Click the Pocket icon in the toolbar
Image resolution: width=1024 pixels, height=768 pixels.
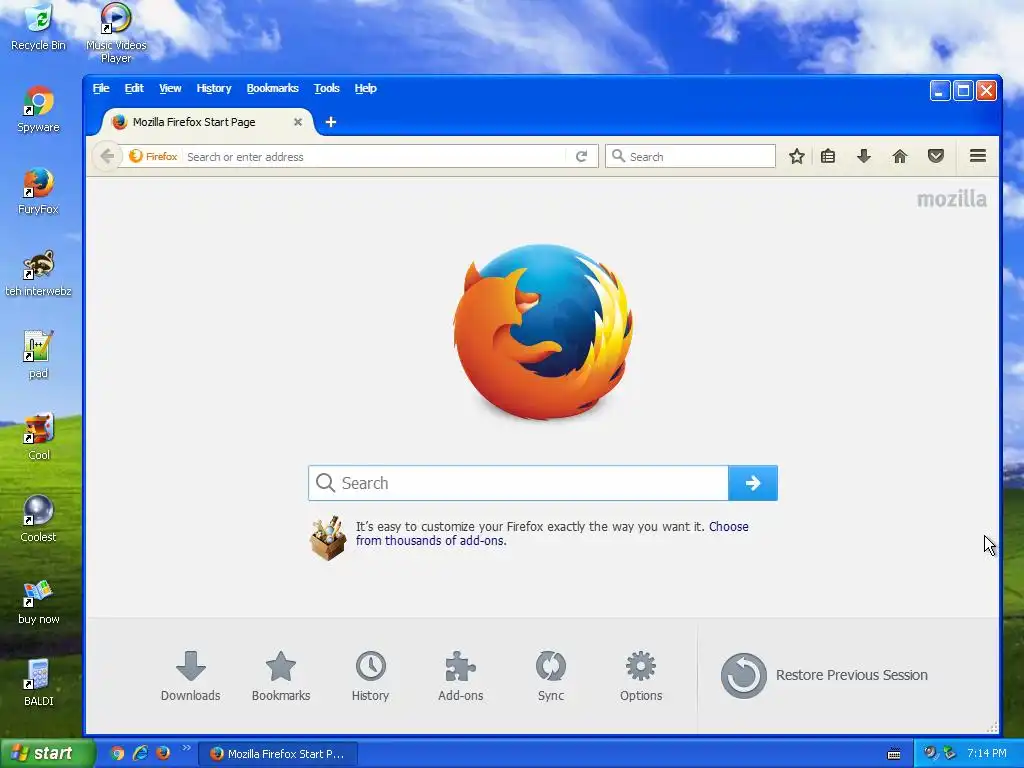935,156
